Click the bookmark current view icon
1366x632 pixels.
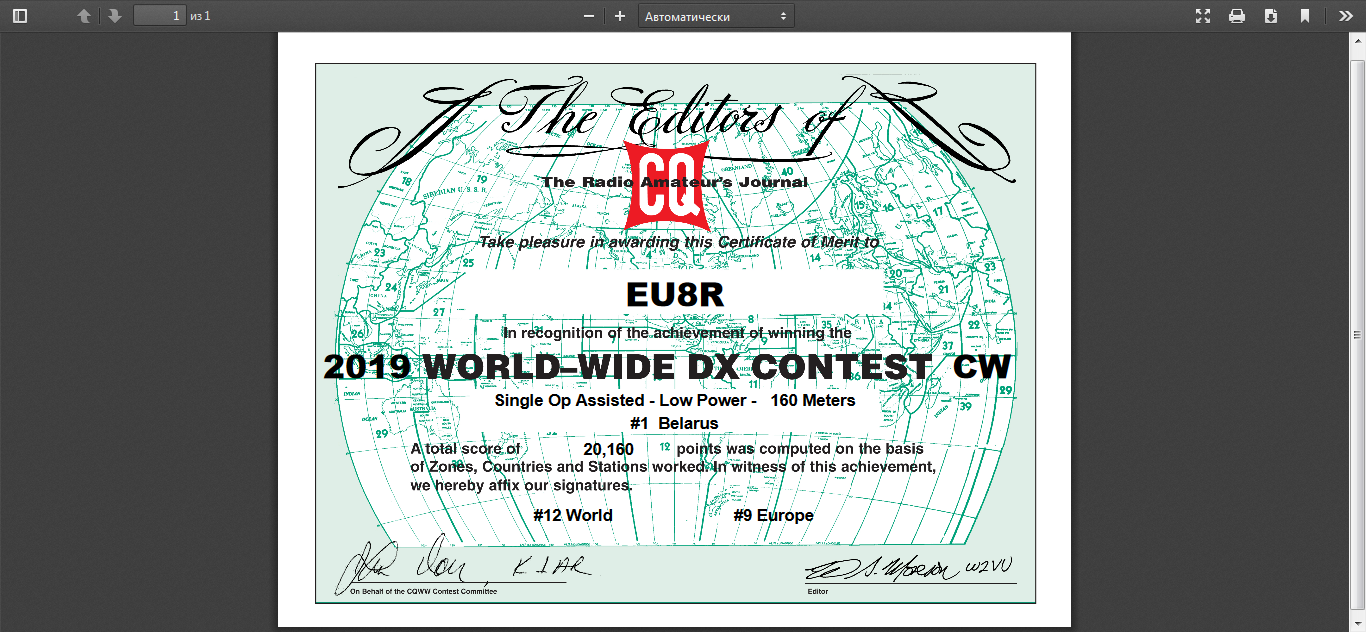1305,16
